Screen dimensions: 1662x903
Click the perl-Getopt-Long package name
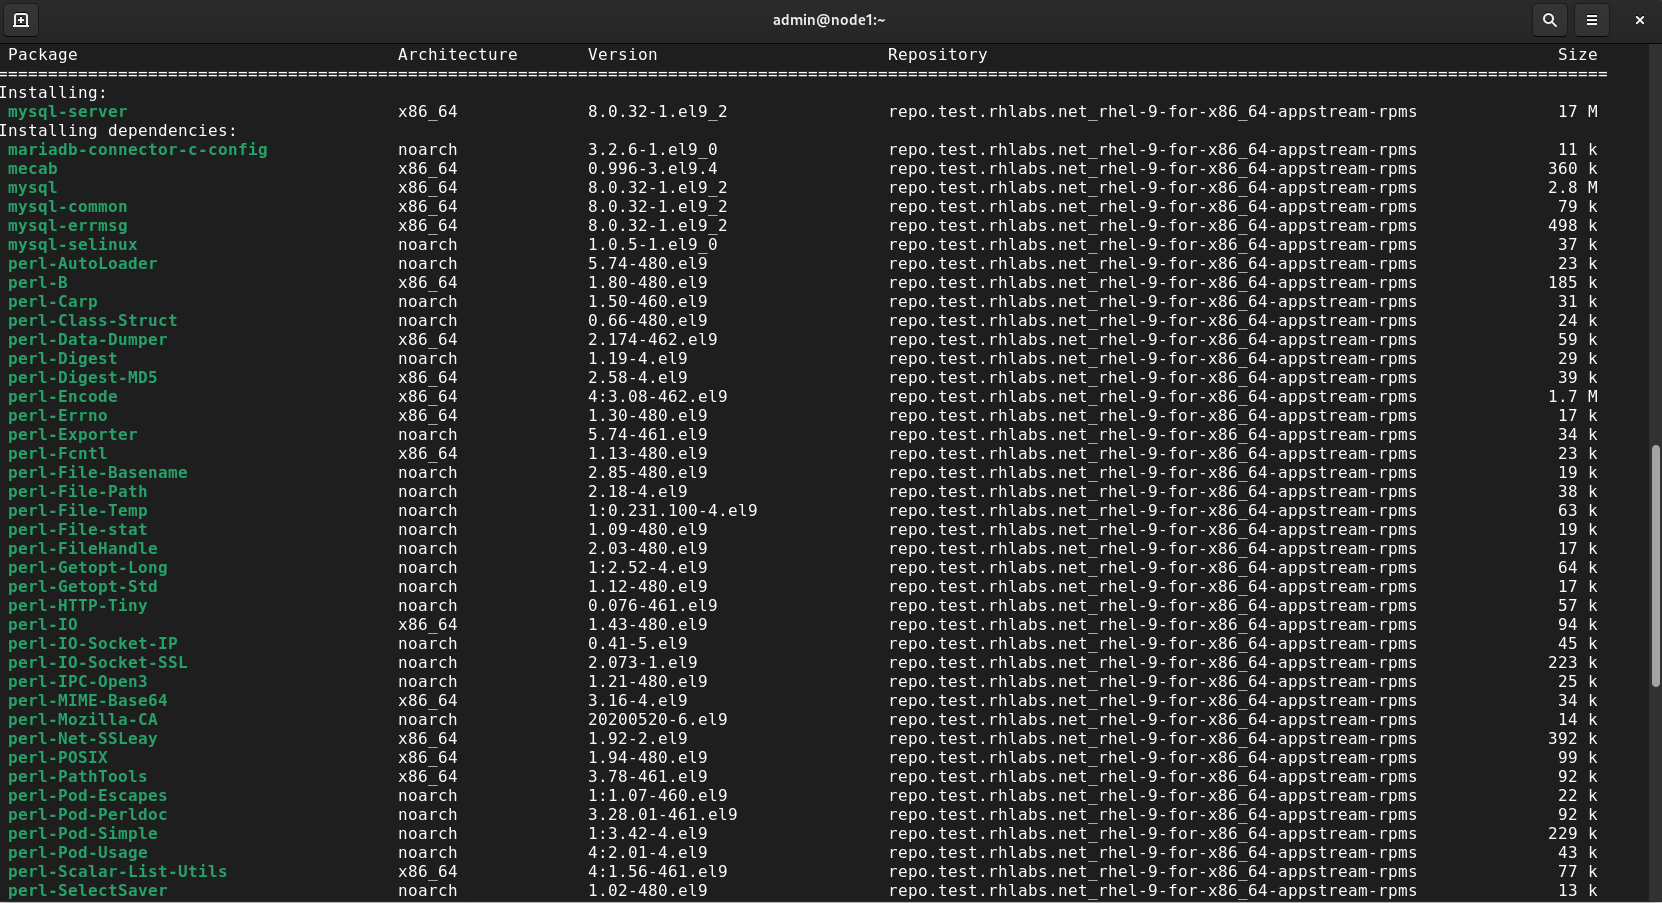tap(88, 568)
